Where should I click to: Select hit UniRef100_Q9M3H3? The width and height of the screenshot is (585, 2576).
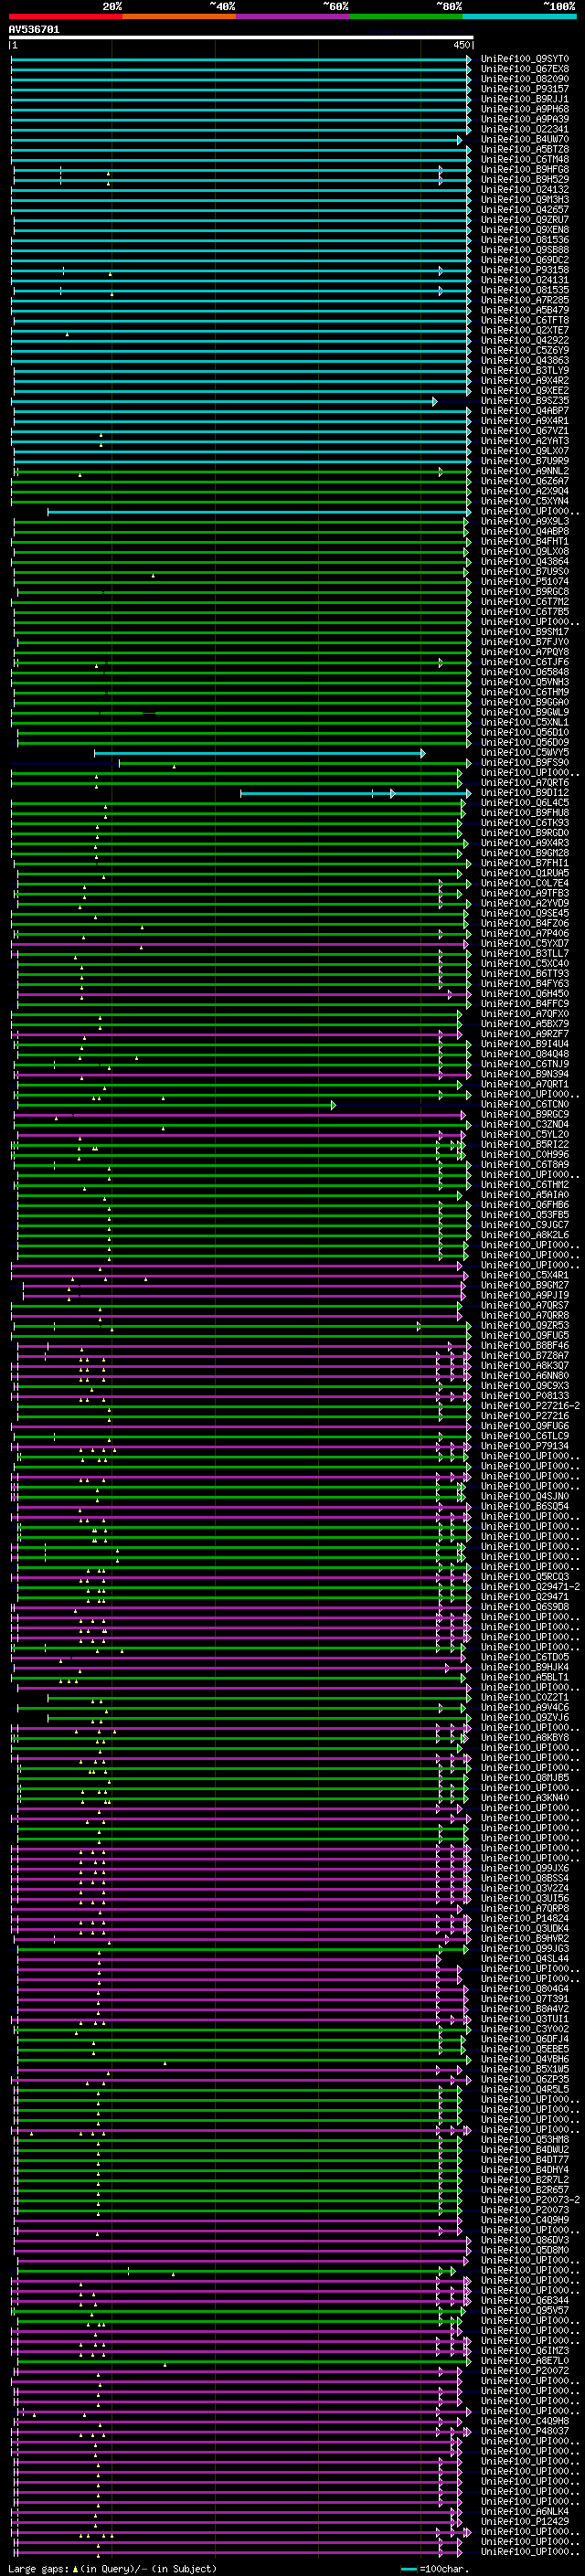[x=524, y=200]
